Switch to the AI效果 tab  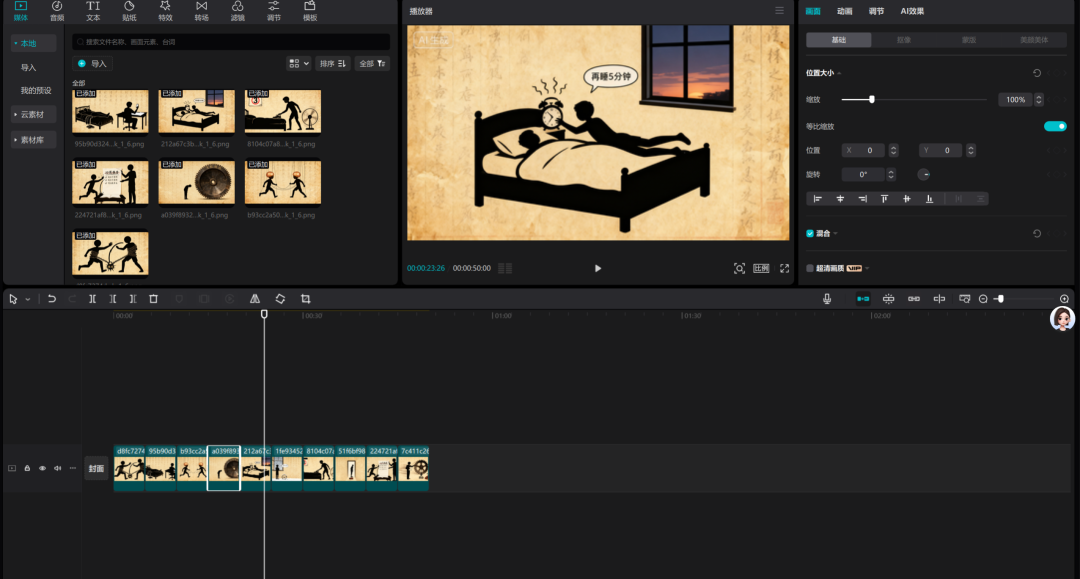click(912, 11)
